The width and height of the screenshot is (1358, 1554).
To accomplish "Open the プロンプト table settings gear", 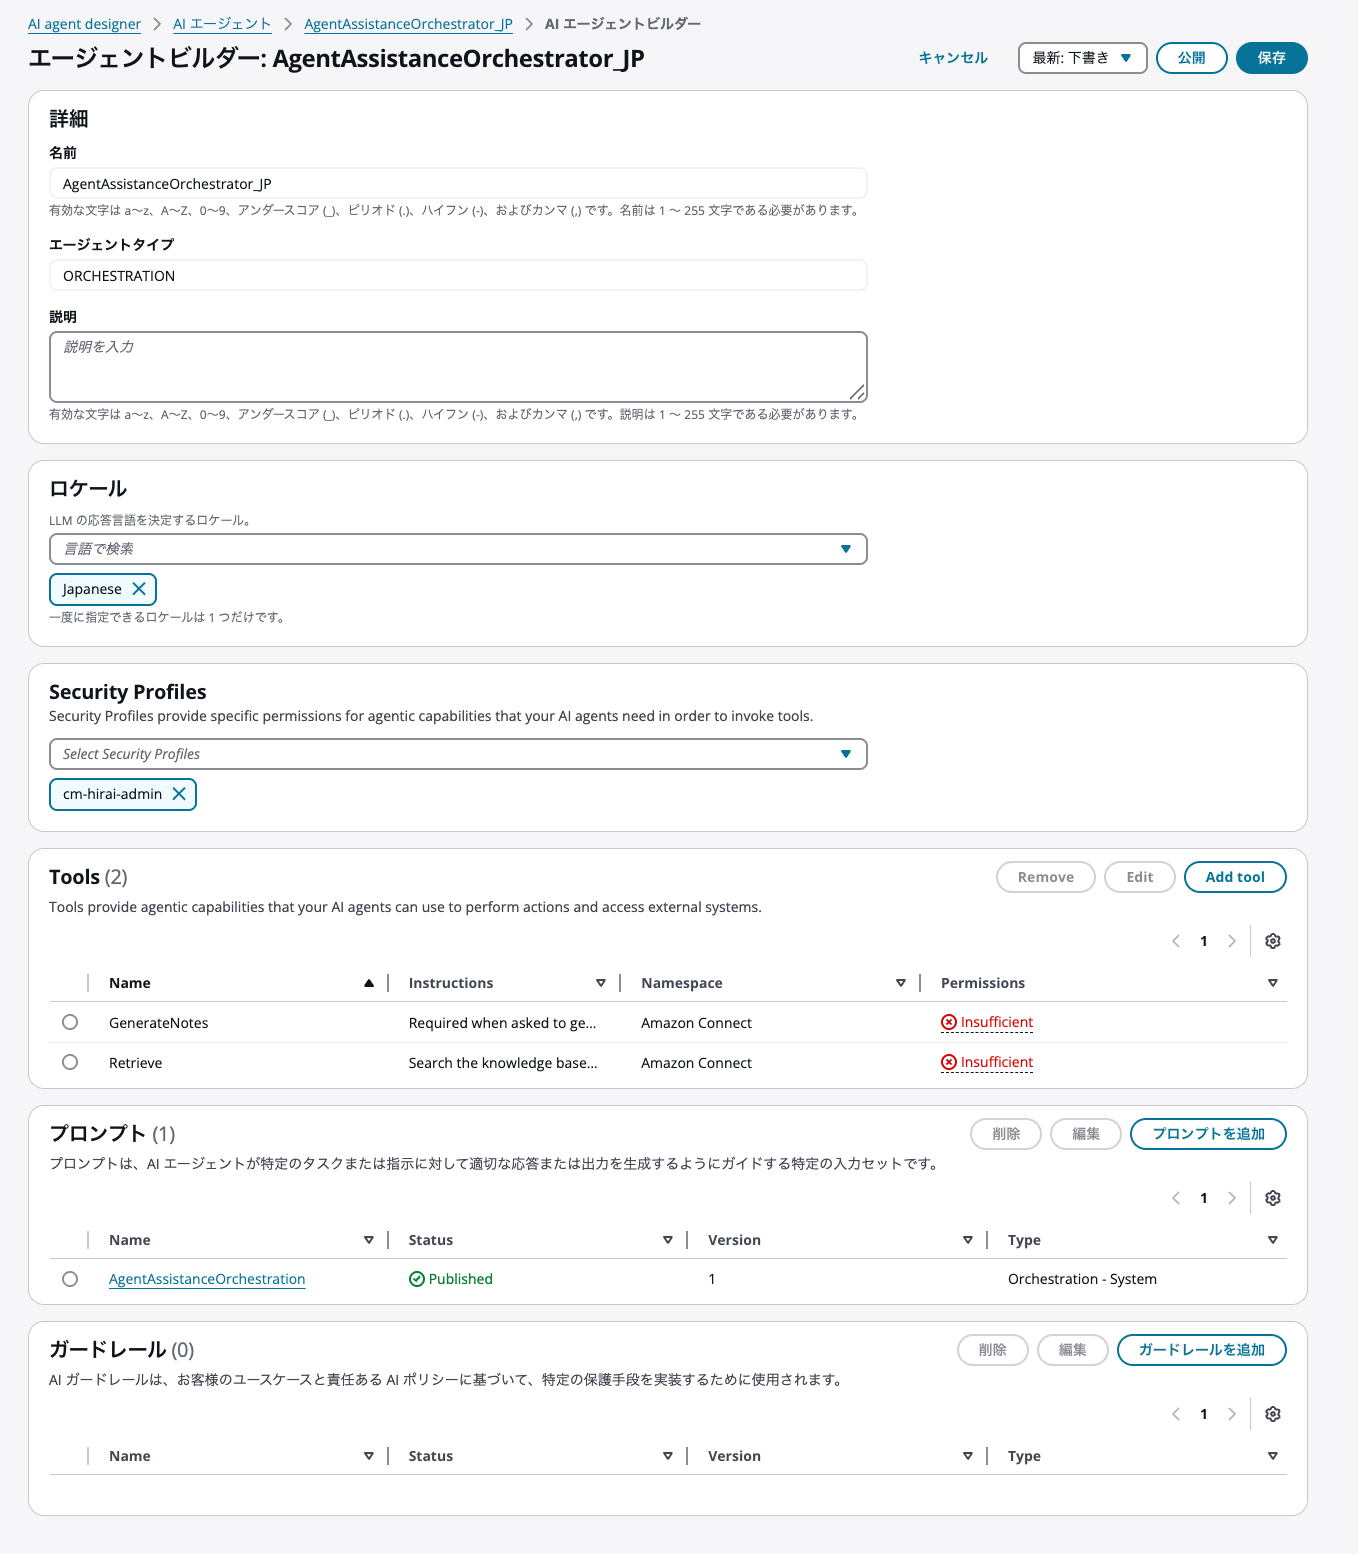I will (x=1272, y=1198).
